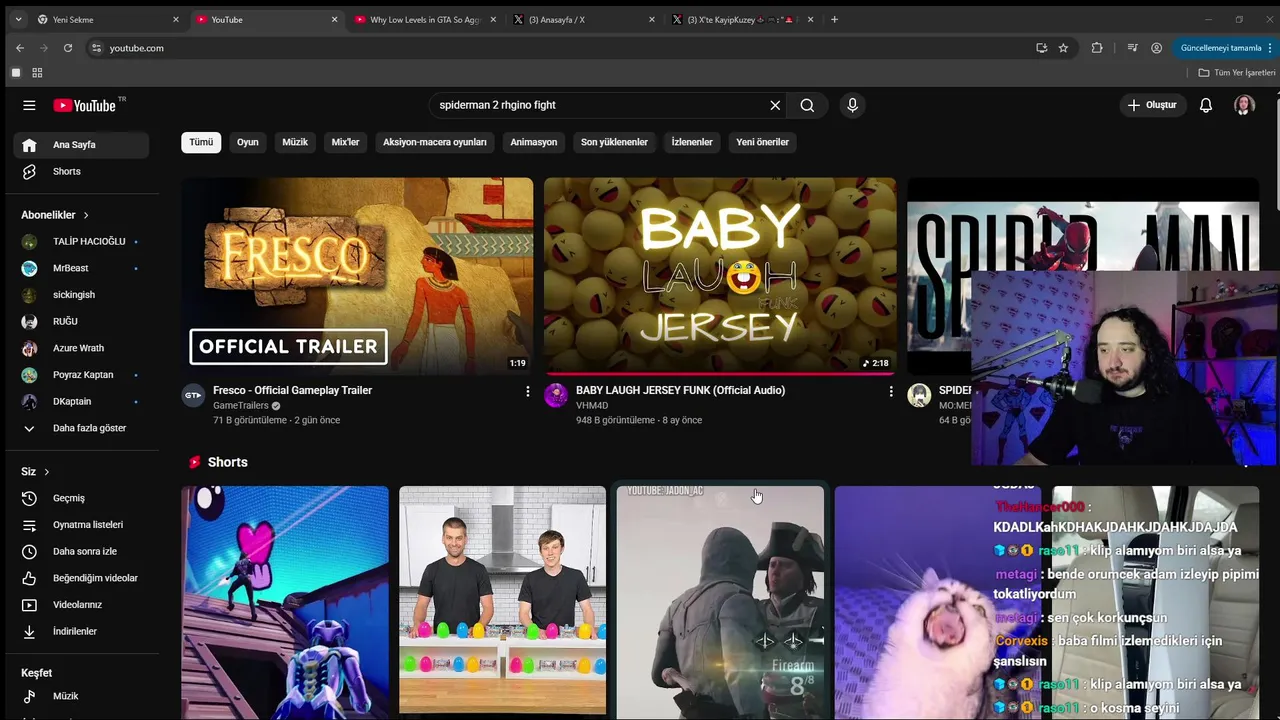Select the Müzik filter chip
Image resolution: width=1280 pixels, height=720 pixels.
pyautogui.click(x=295, y=142)
